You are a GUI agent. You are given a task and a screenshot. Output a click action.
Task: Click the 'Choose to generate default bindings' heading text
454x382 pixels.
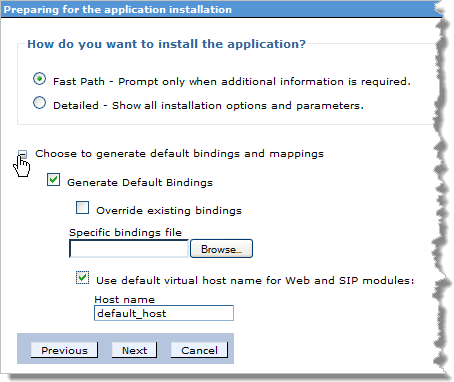[x=179, y=154]
